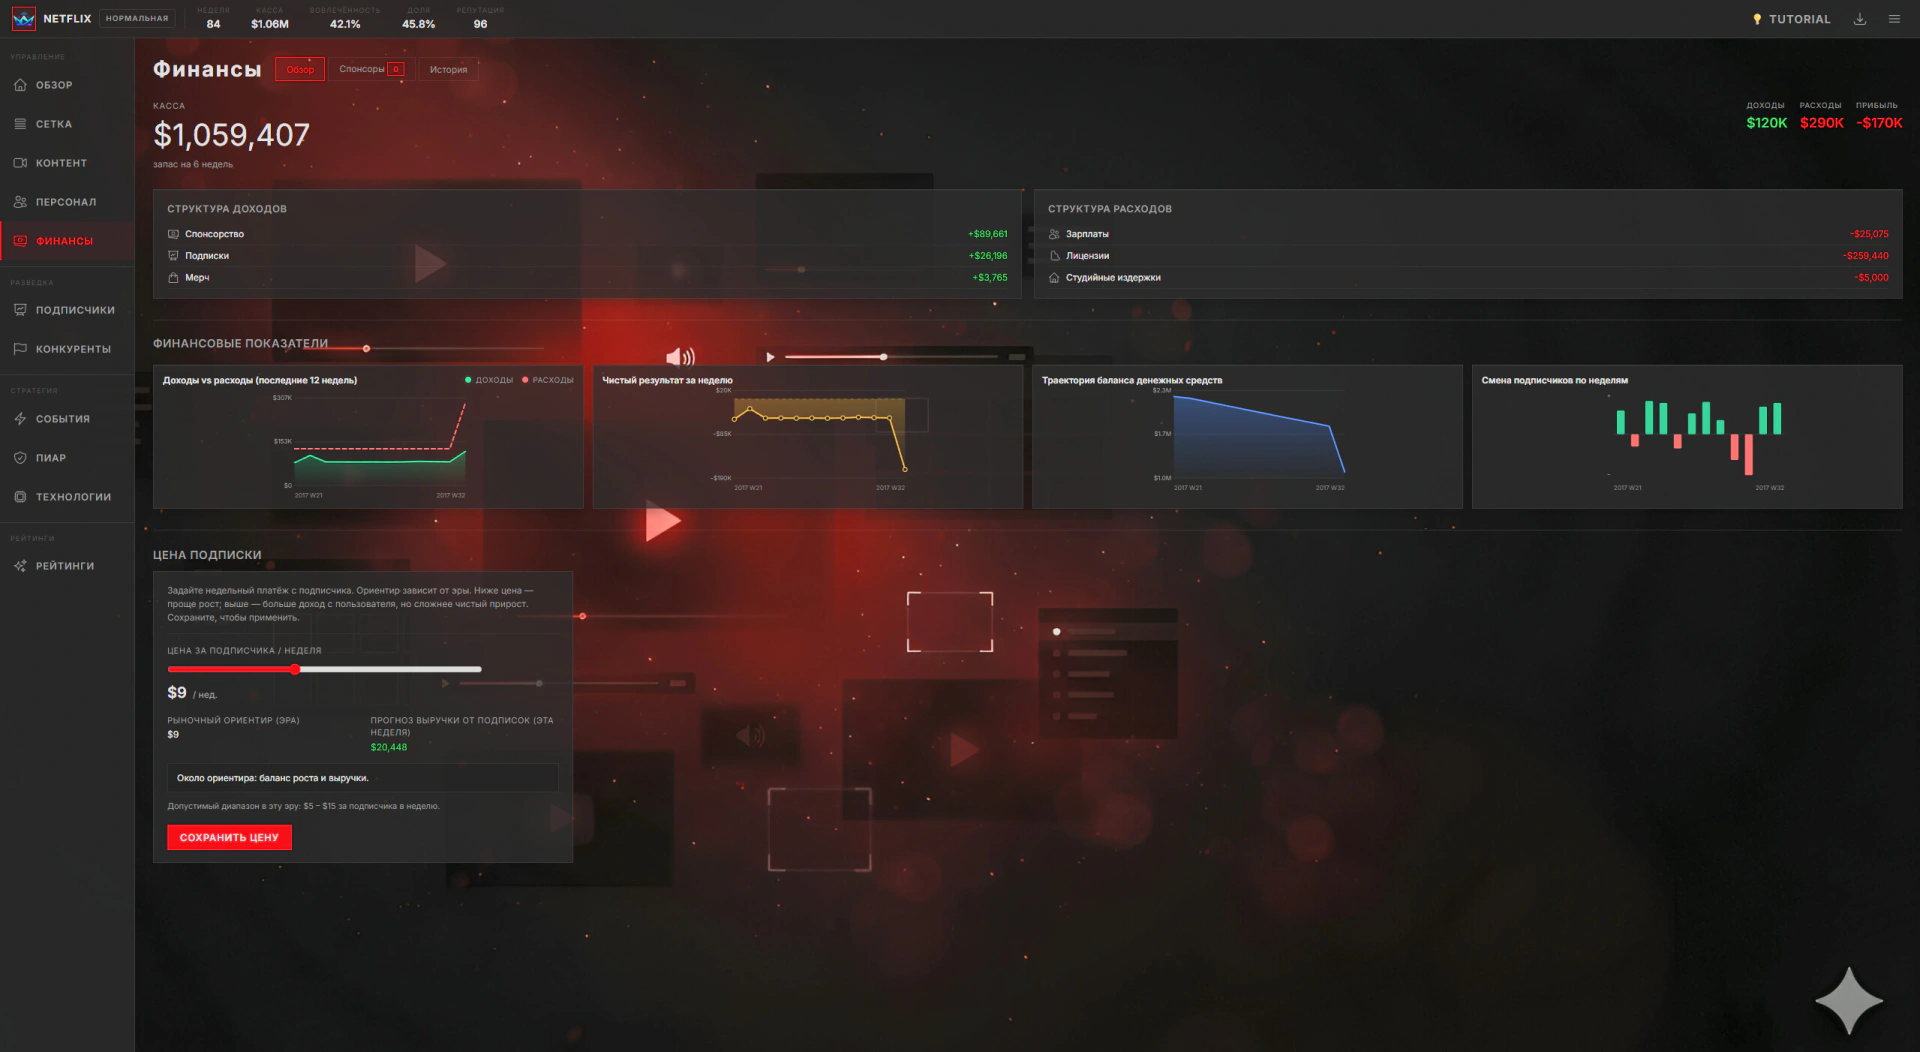Open the Обзор sidebar section
1920x1052 pixels.
point(66,85)
